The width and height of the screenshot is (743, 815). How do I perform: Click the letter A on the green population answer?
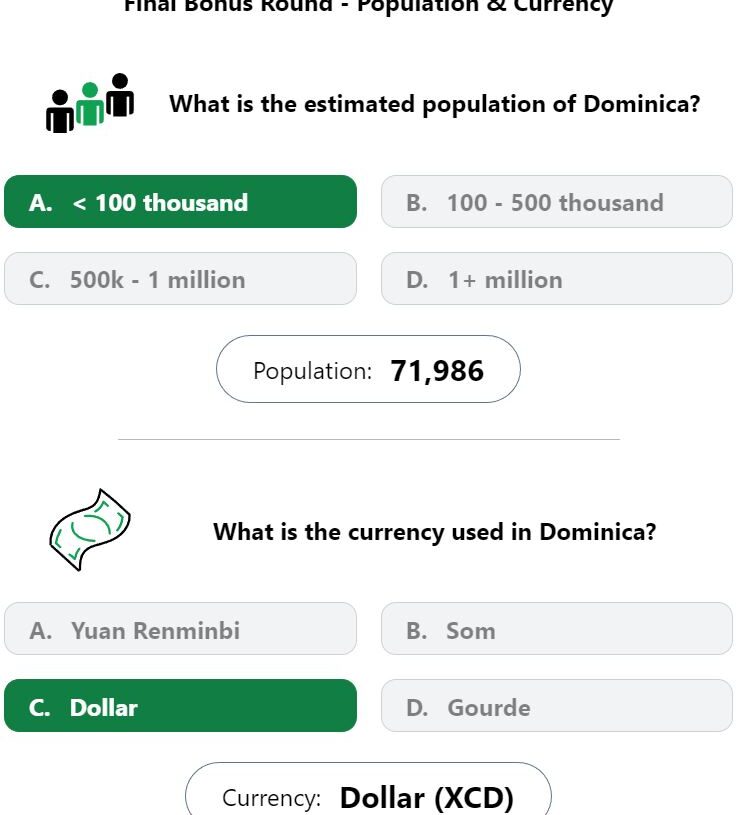coord(41,203)
